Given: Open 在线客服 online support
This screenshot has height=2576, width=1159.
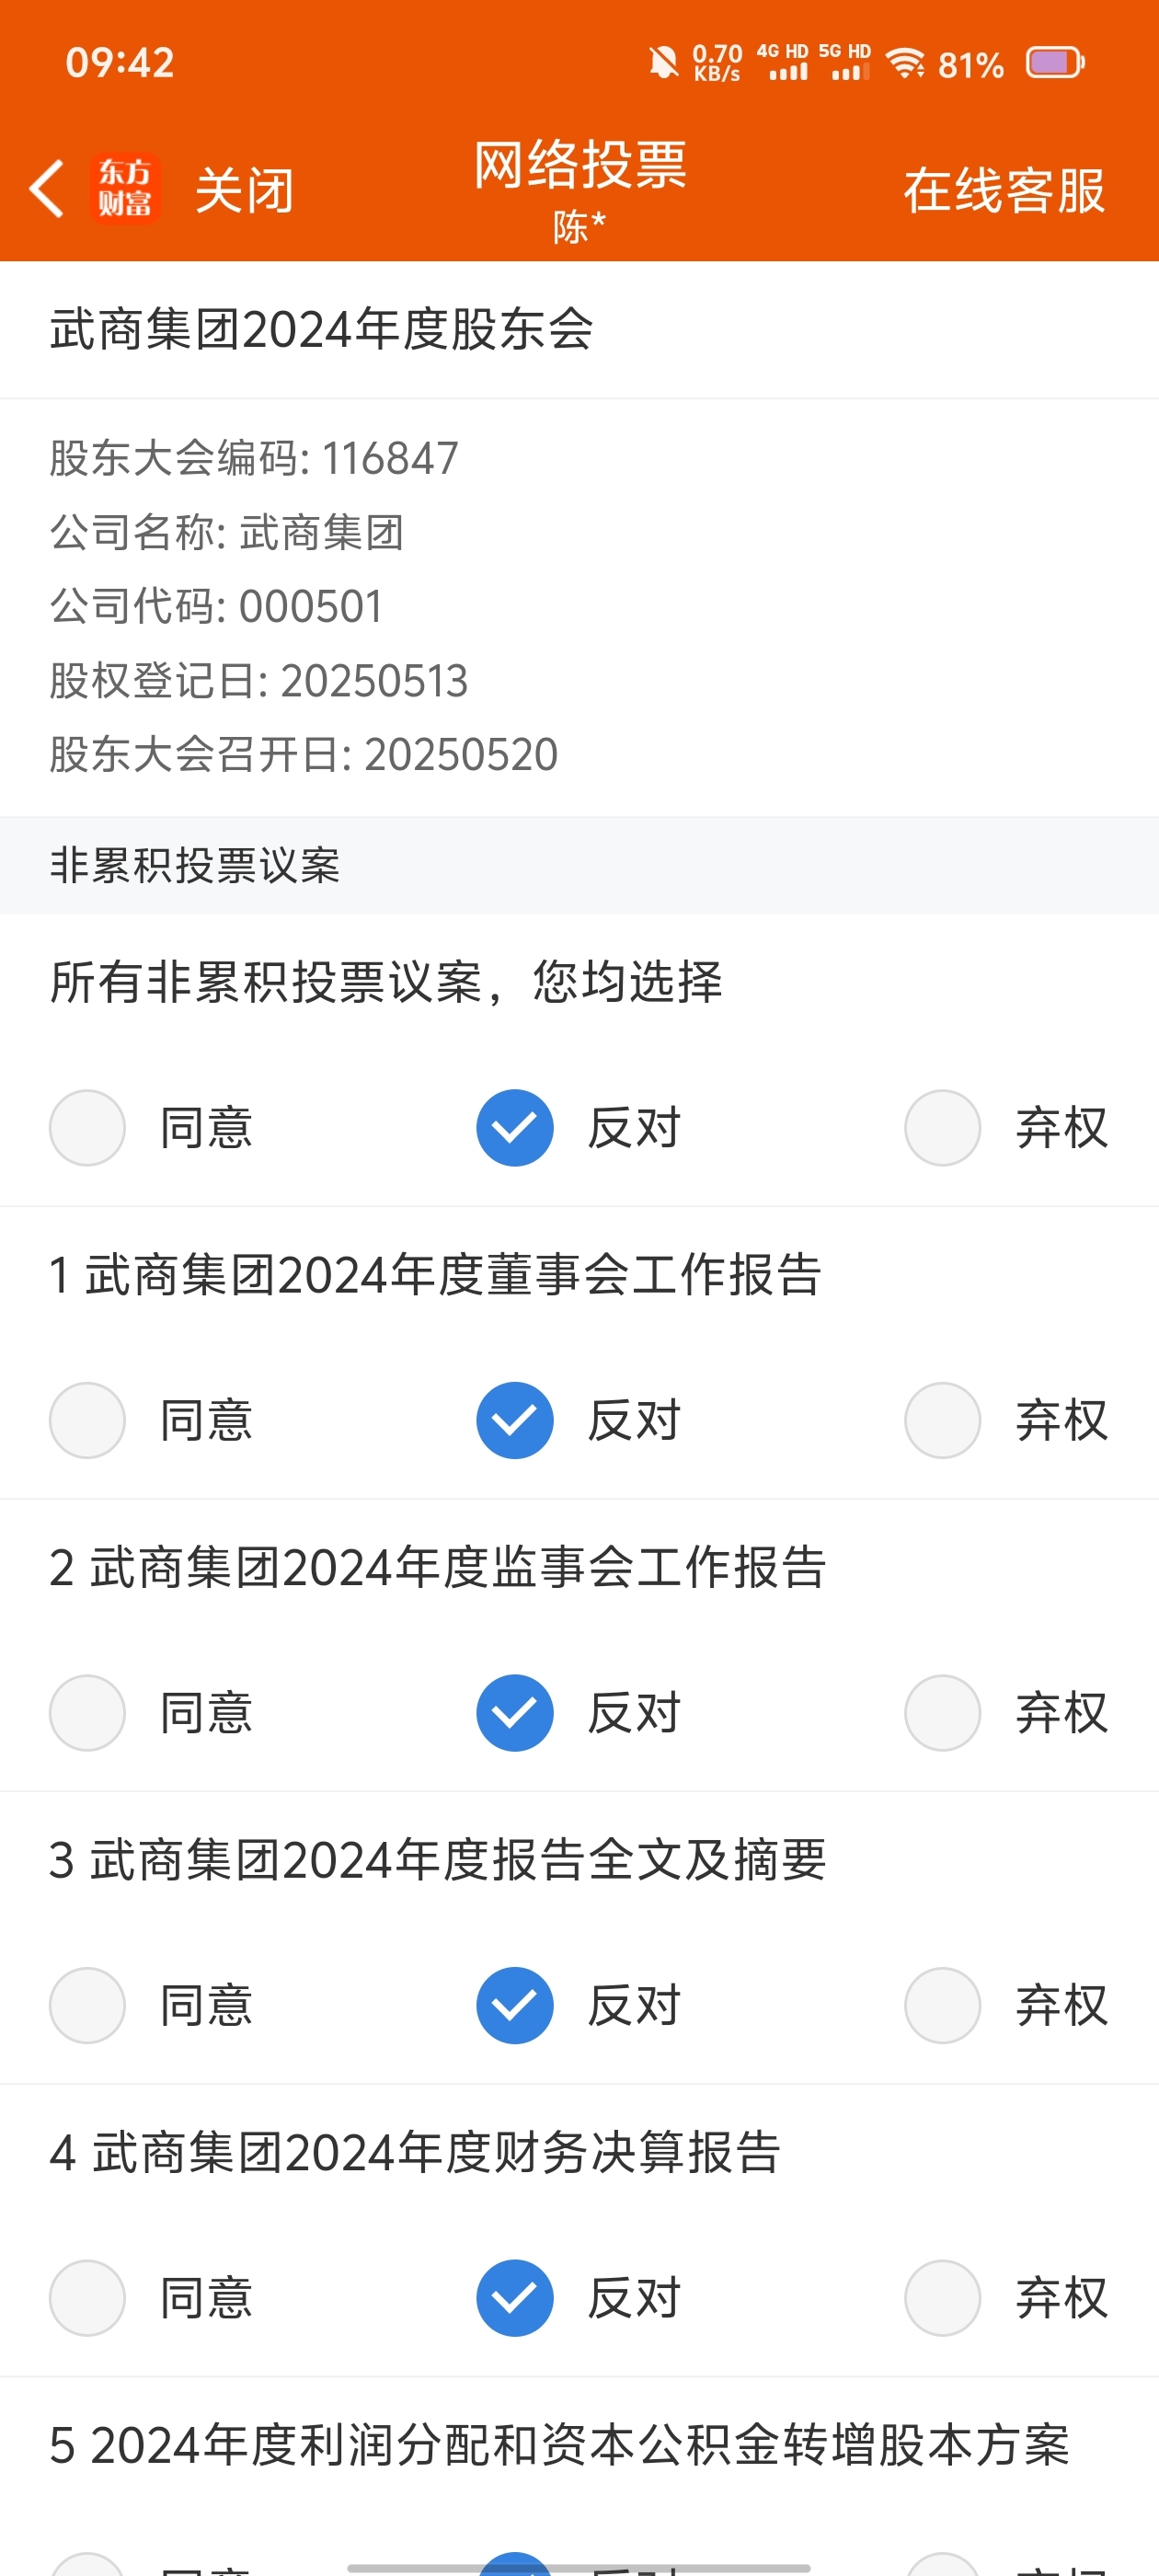Looking at the screenshot, I should pyautogui.click(x=1004, y=189).
